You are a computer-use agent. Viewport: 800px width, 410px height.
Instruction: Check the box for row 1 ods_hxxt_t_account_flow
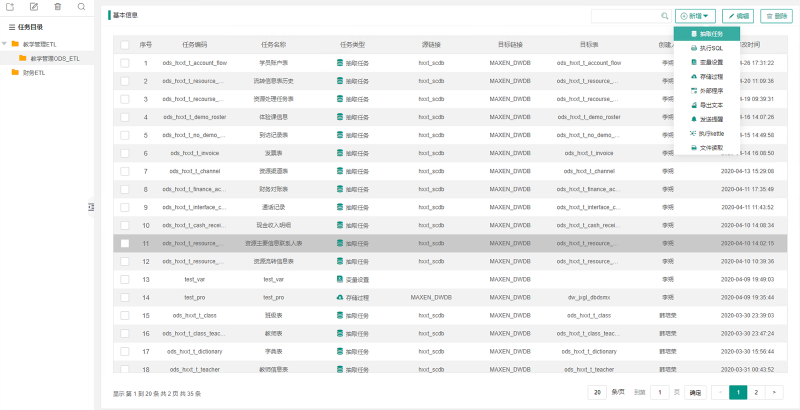[x=125, y=63]
